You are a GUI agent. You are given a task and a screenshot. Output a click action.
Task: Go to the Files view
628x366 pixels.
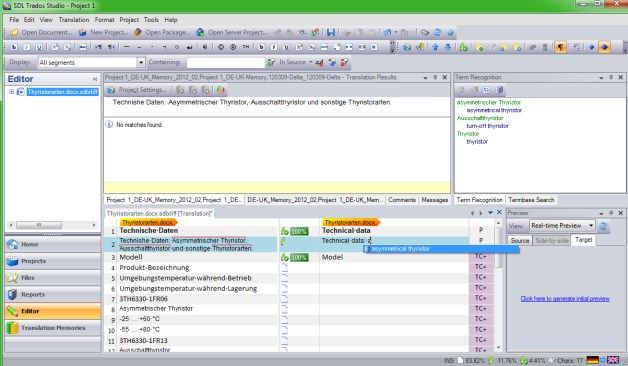(x=52, y=278)
